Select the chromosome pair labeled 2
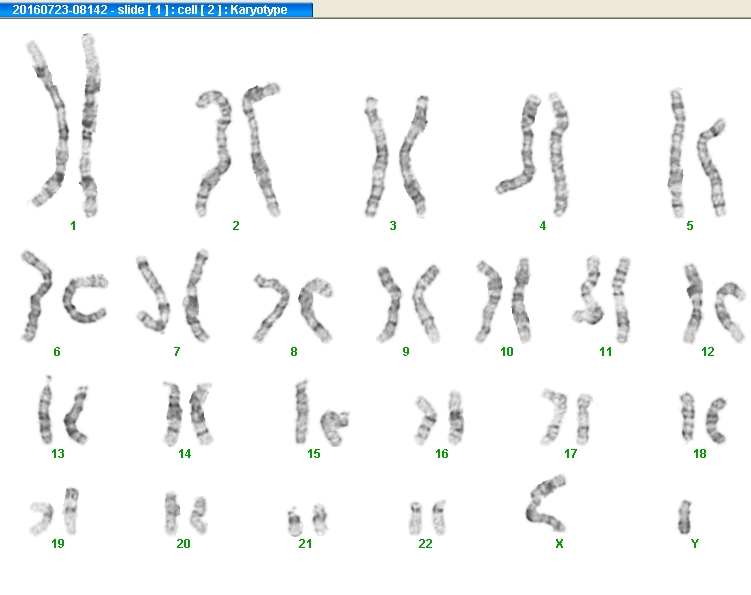The width and height of the screenshot is (751, 595). click(x=238, y=150)
